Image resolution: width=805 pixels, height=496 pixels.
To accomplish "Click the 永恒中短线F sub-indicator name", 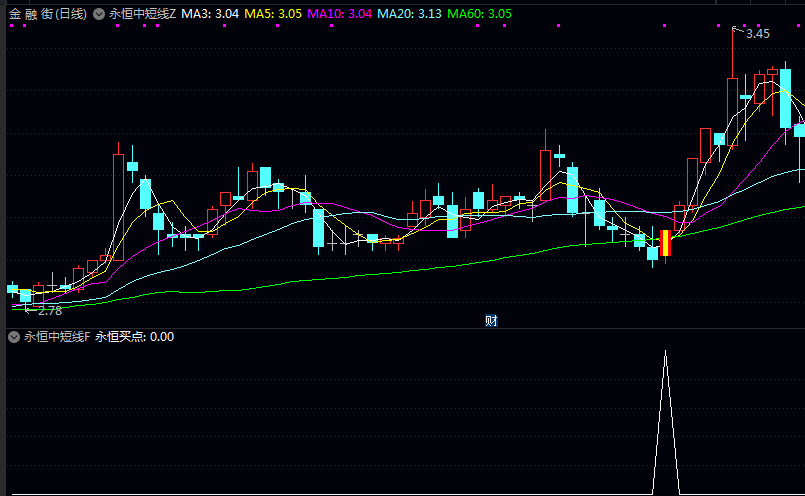I will pyautogui.click(x=57, y=337).
